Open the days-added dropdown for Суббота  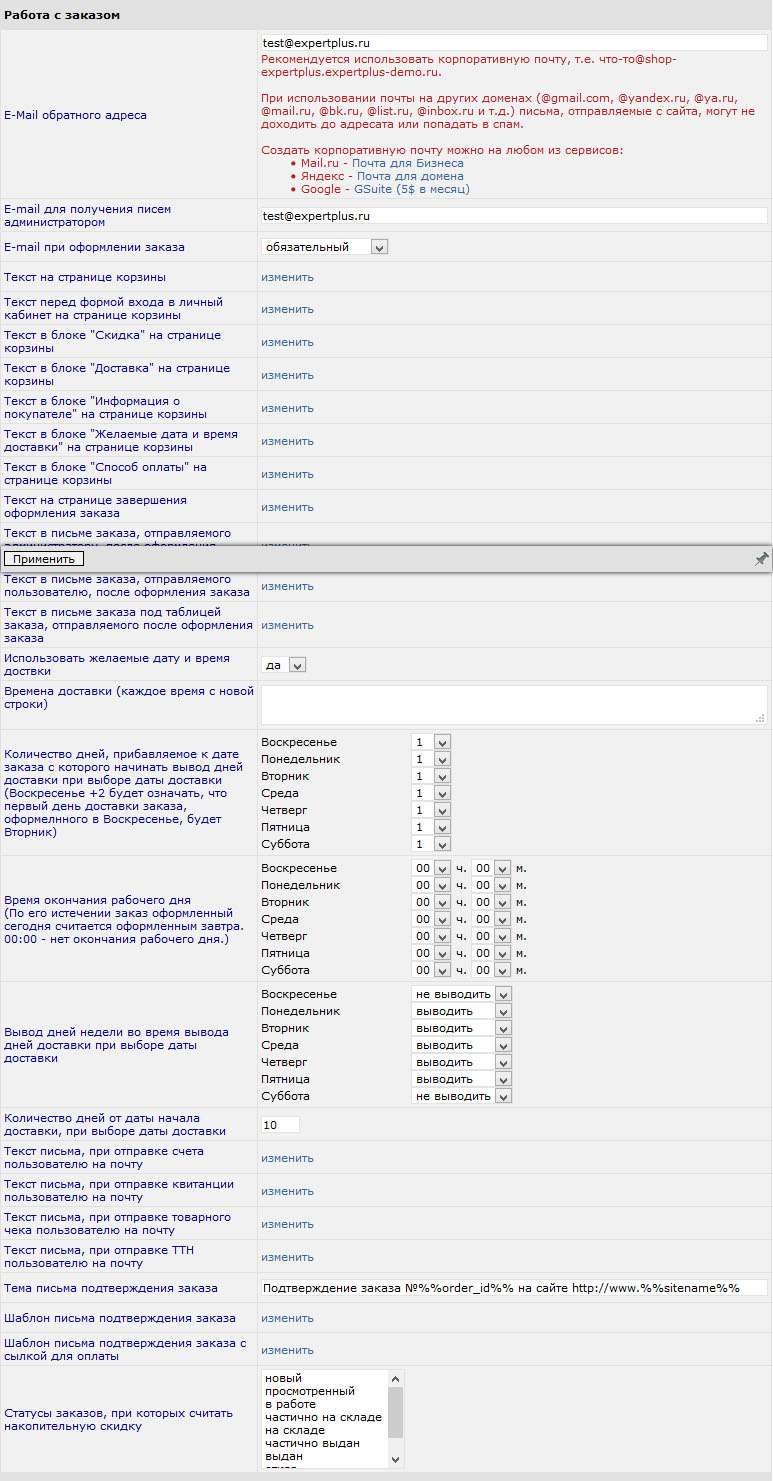pos(432,844)
